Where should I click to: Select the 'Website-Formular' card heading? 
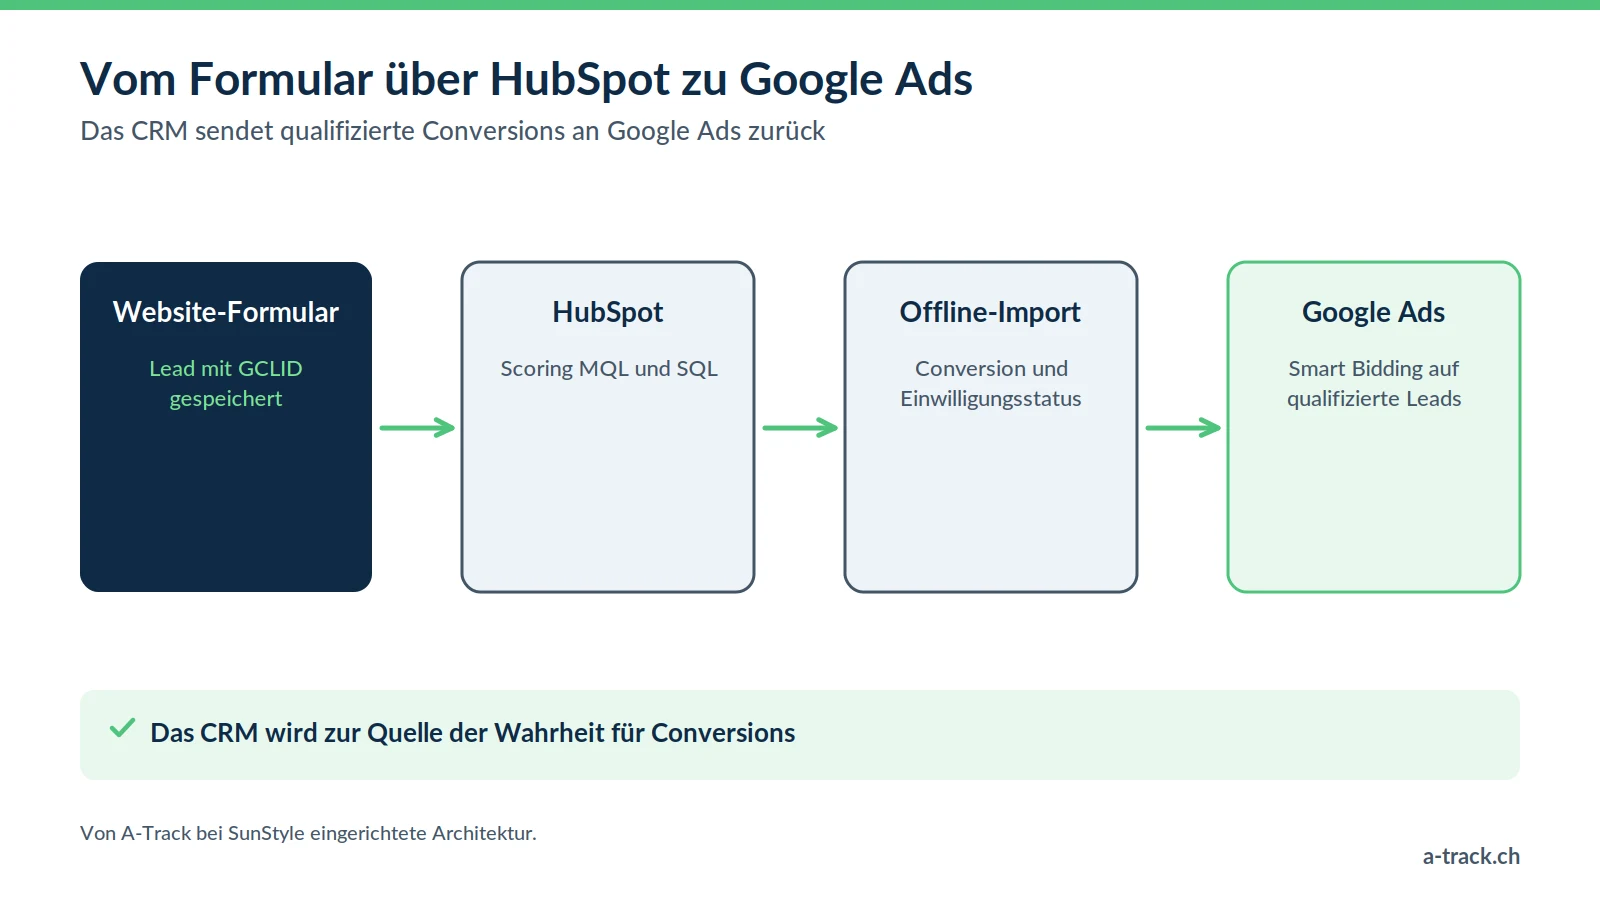click(x=226, y=312)
